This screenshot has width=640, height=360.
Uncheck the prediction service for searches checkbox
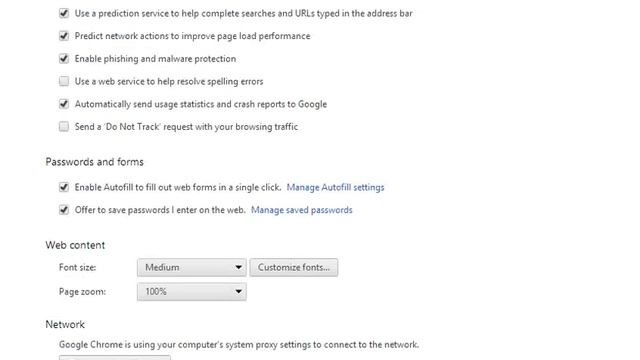[x=64, y=13]
